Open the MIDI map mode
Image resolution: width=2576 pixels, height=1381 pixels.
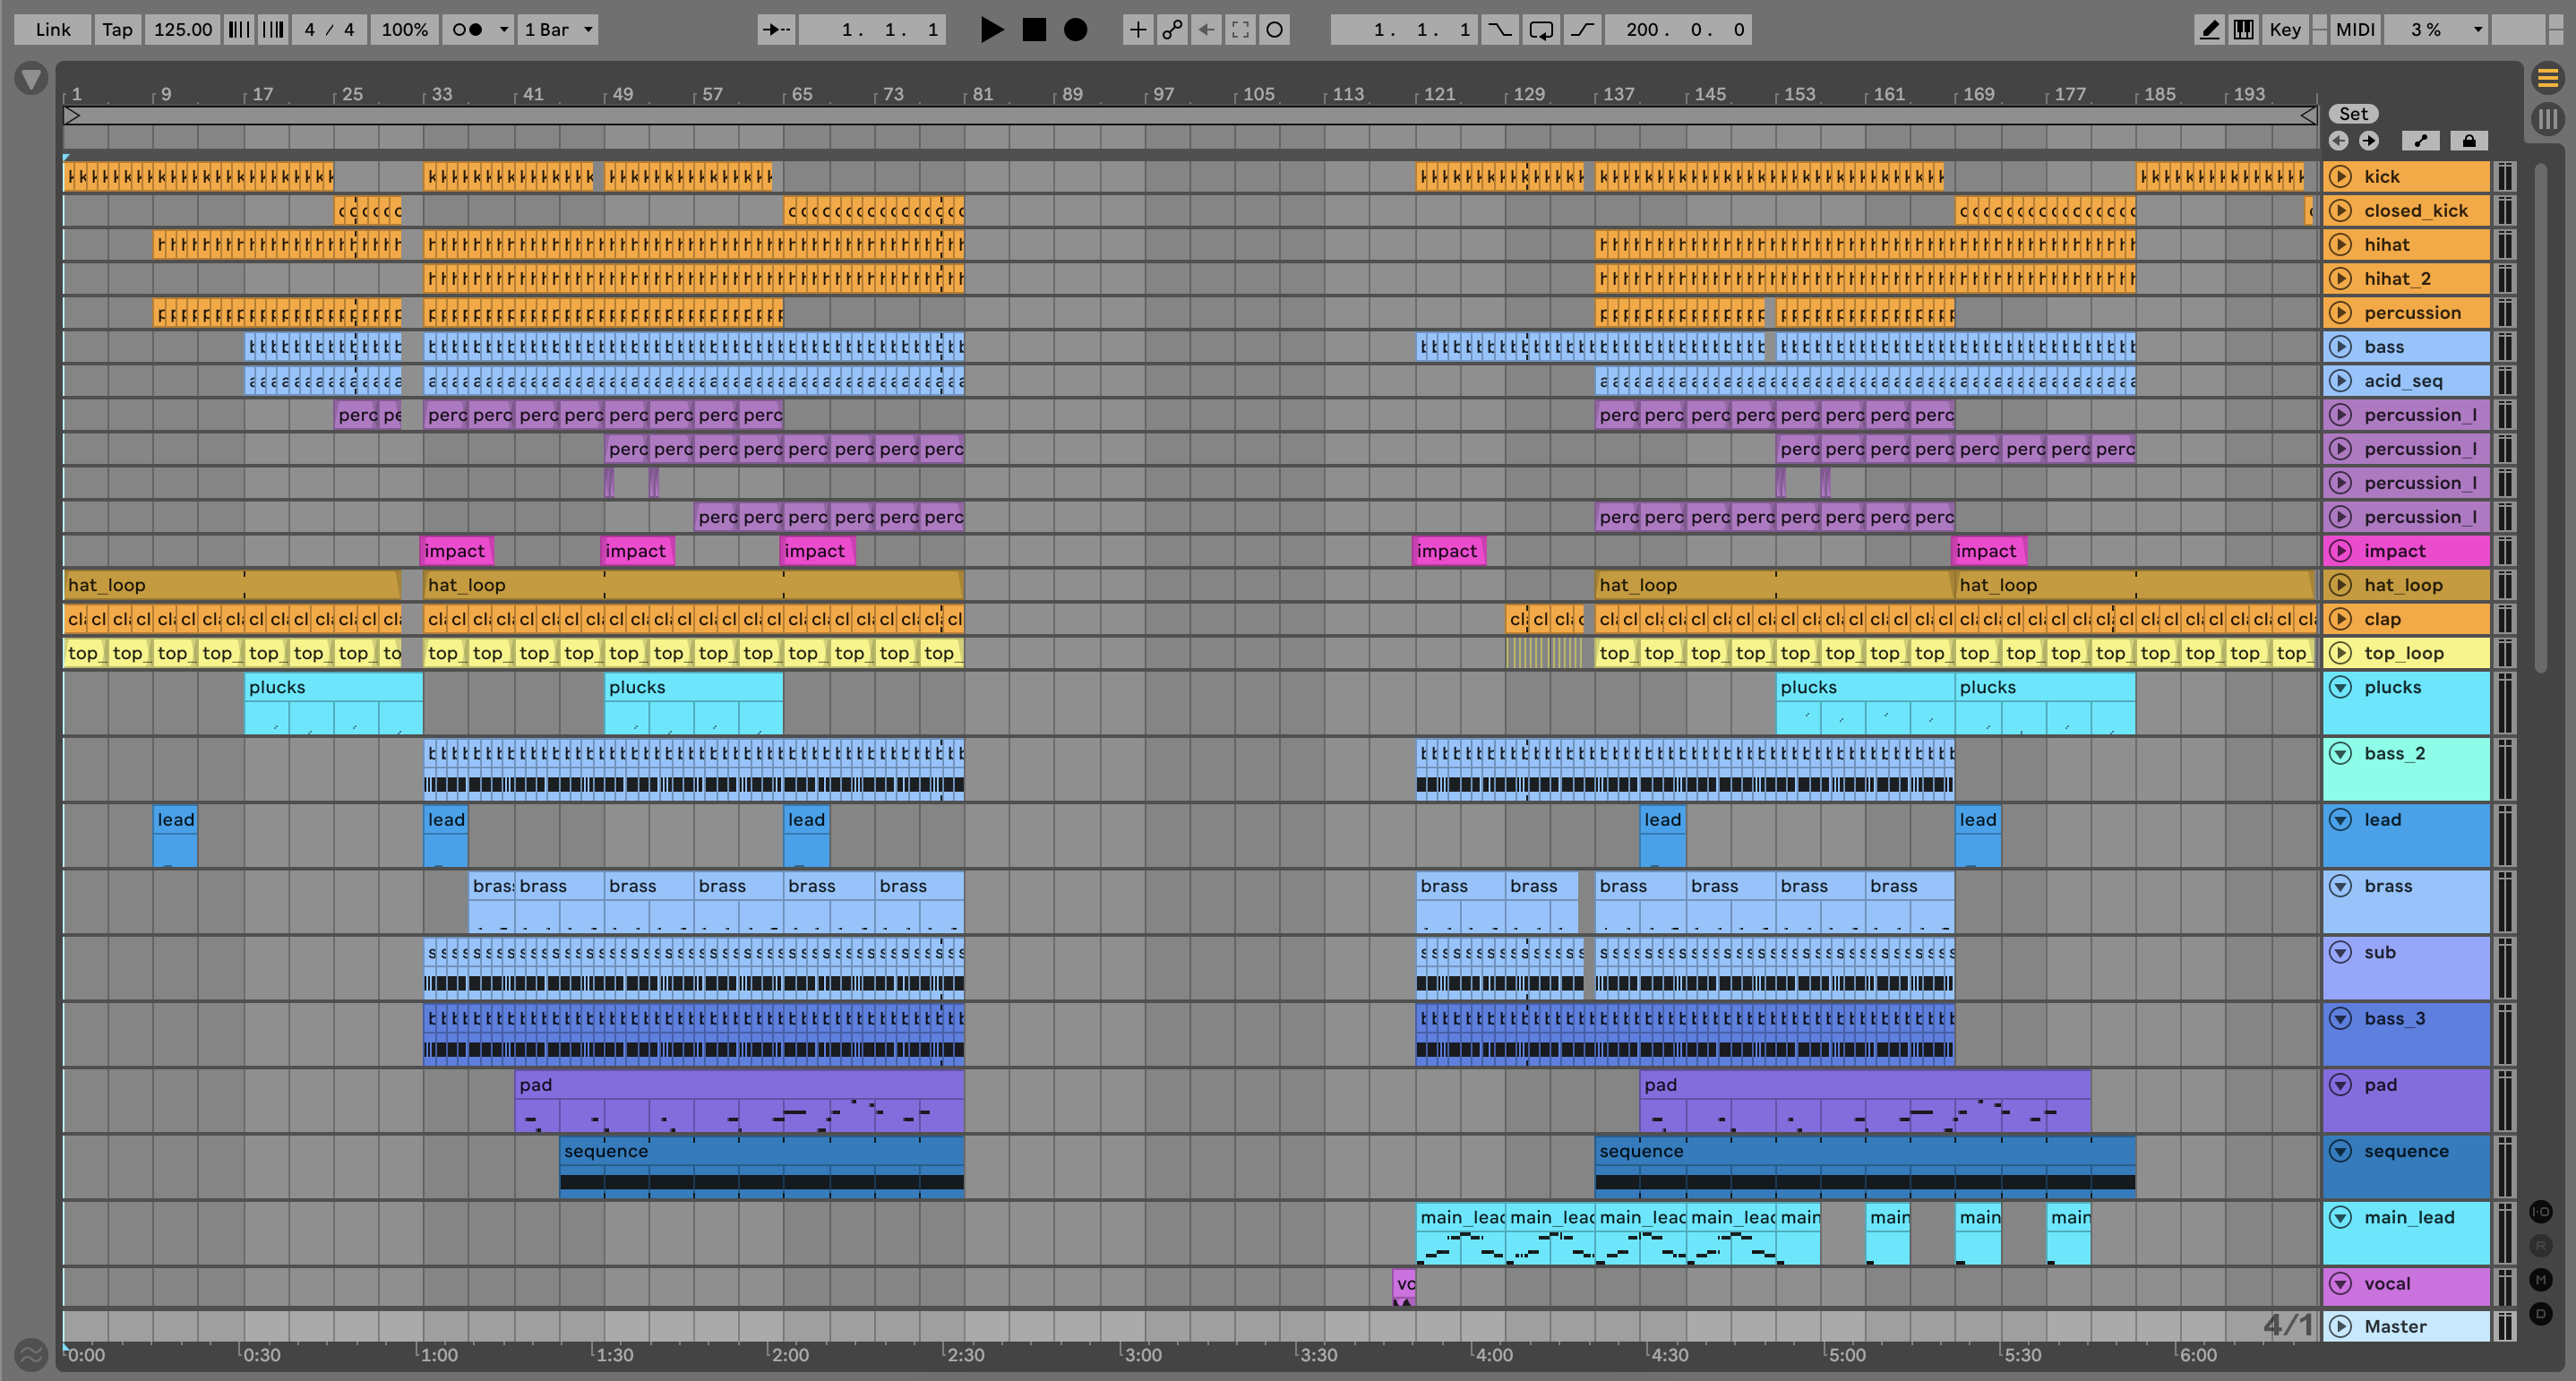(2354, 30)
